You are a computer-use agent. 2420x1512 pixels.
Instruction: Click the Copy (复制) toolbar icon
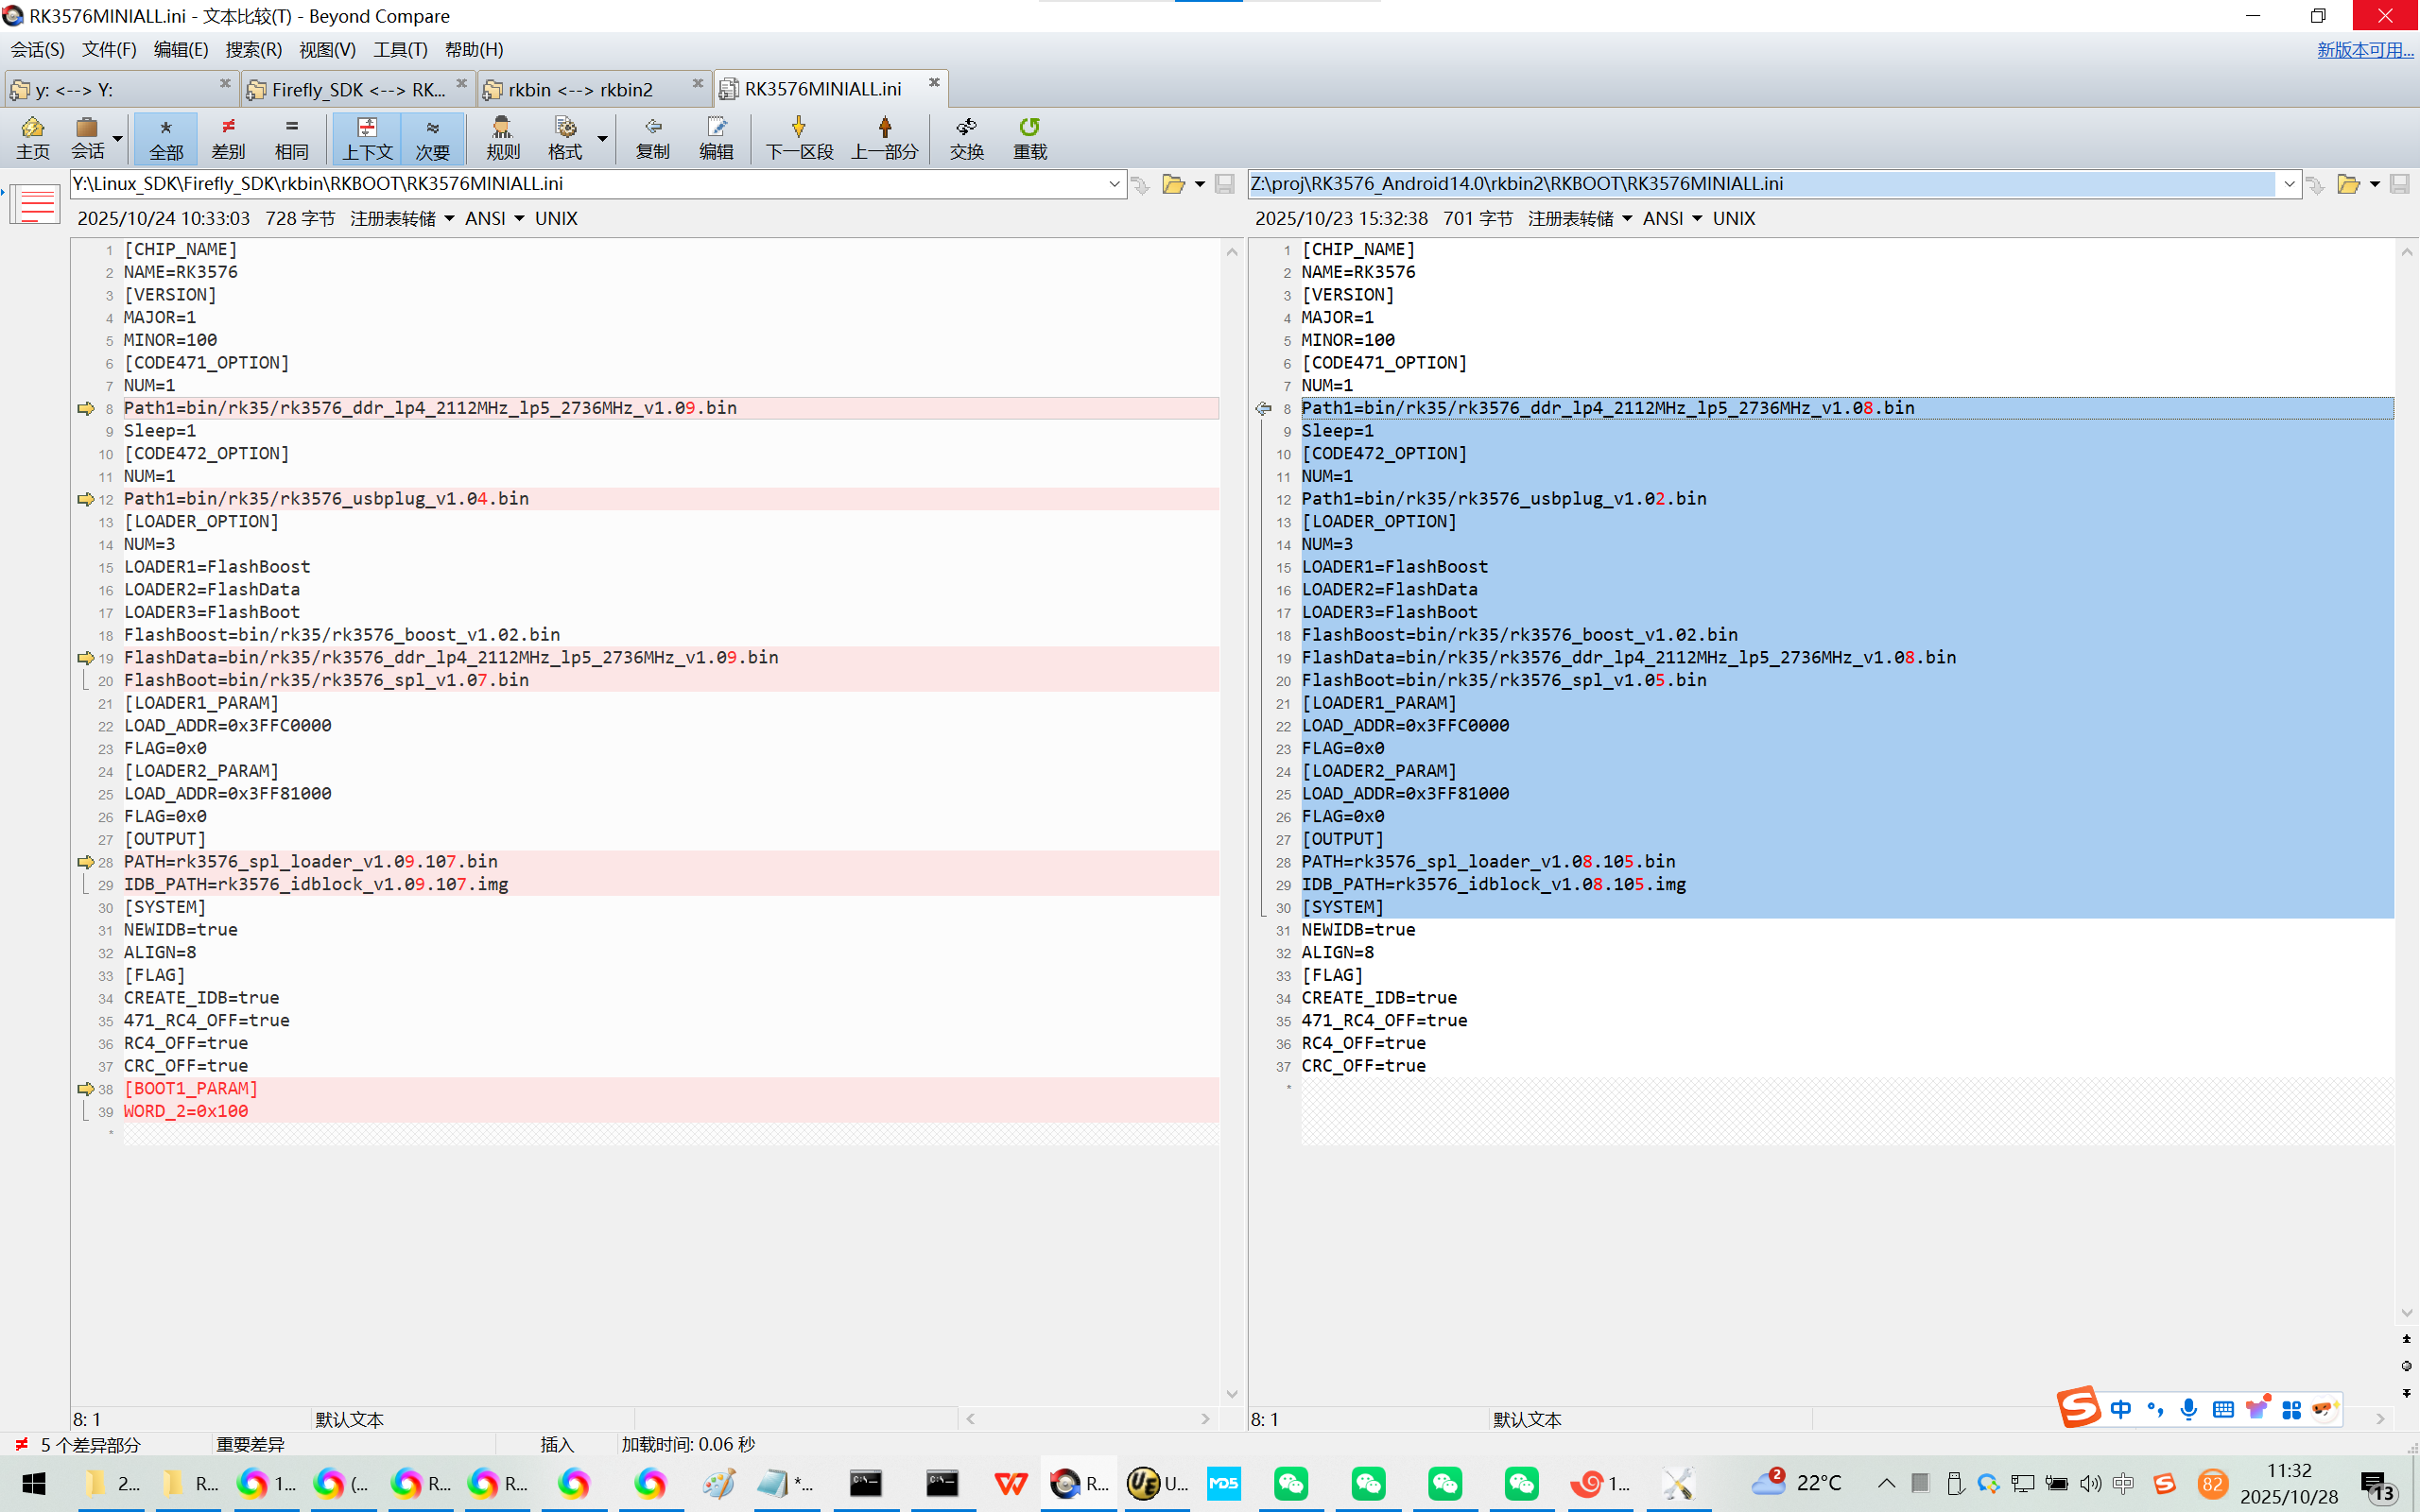[x=652, y=137]
